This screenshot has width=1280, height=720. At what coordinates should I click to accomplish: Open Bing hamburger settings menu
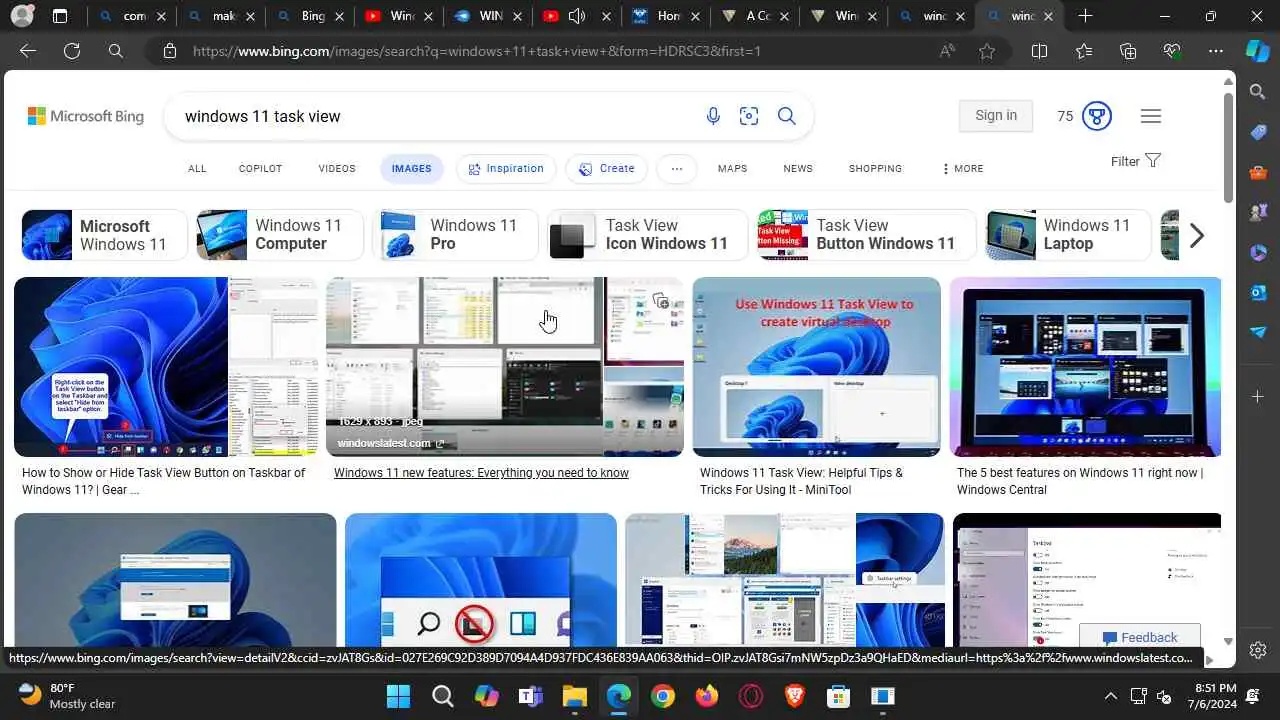pyautogui.click(x=1151, y=116)
